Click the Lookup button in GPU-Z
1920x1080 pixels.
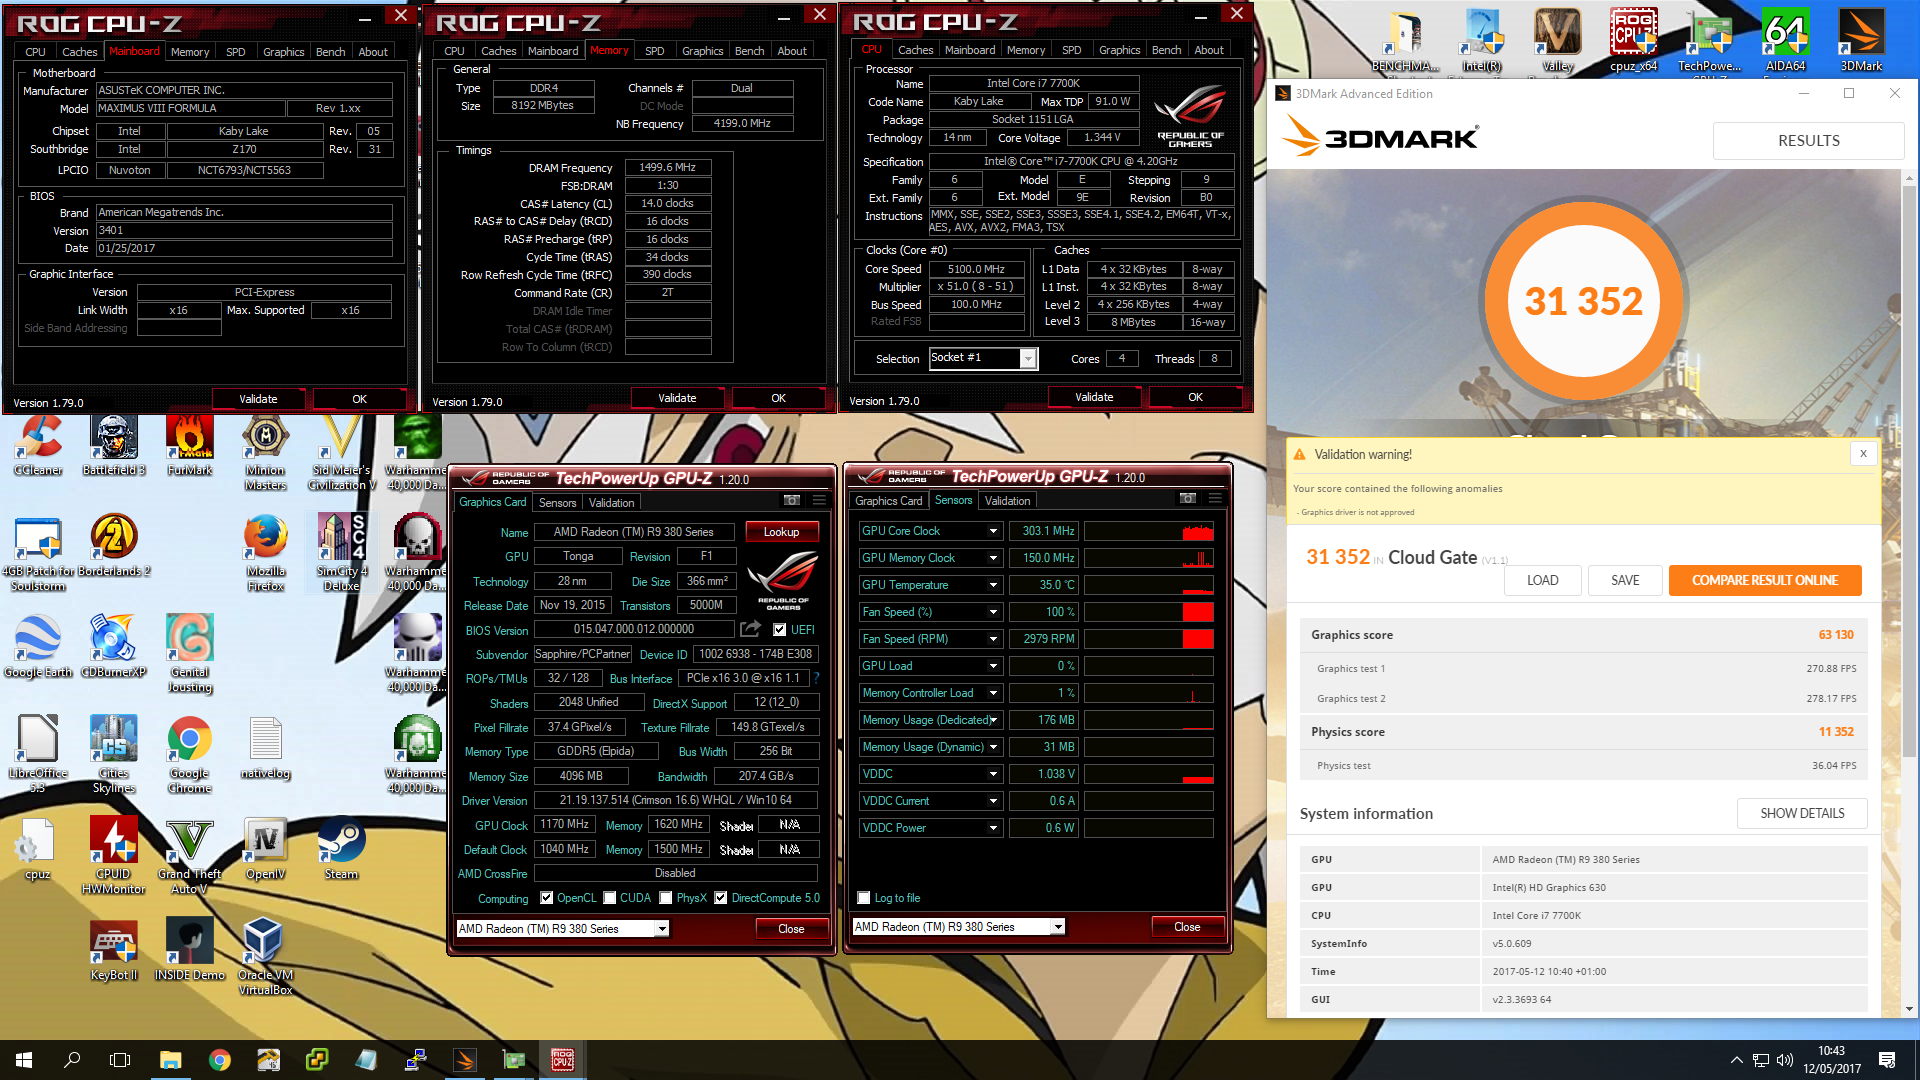click(781, 532)
